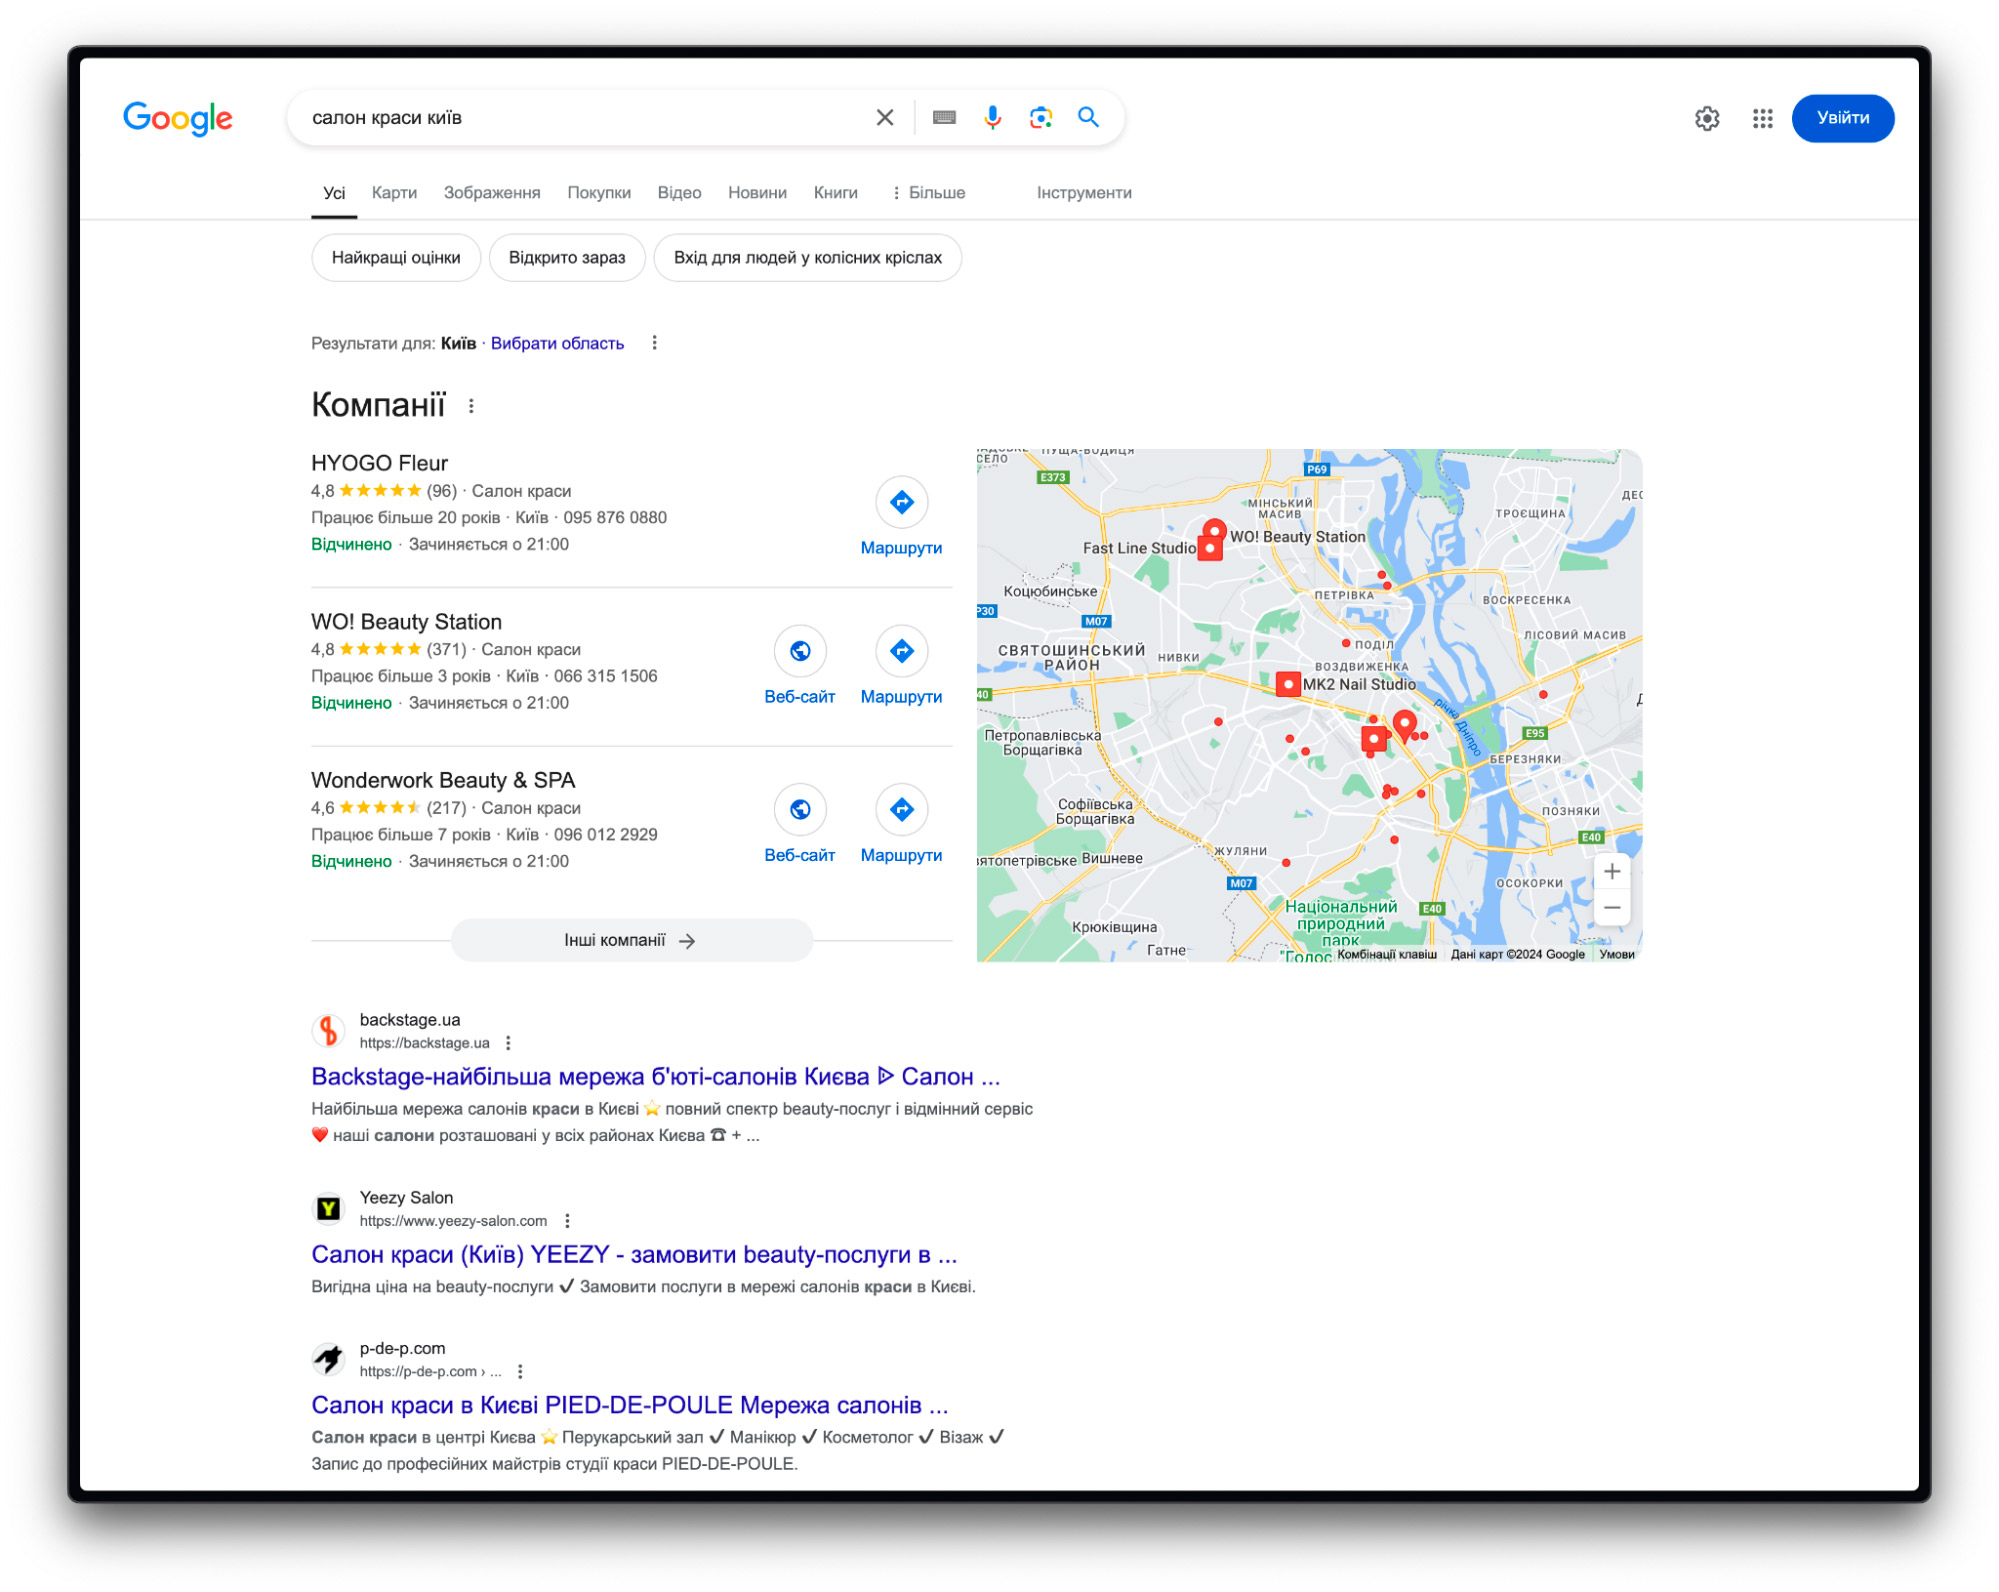The image size is (1999, 1592).
Task: Open Google apps grid icon
Action: tap(1763, 119)
